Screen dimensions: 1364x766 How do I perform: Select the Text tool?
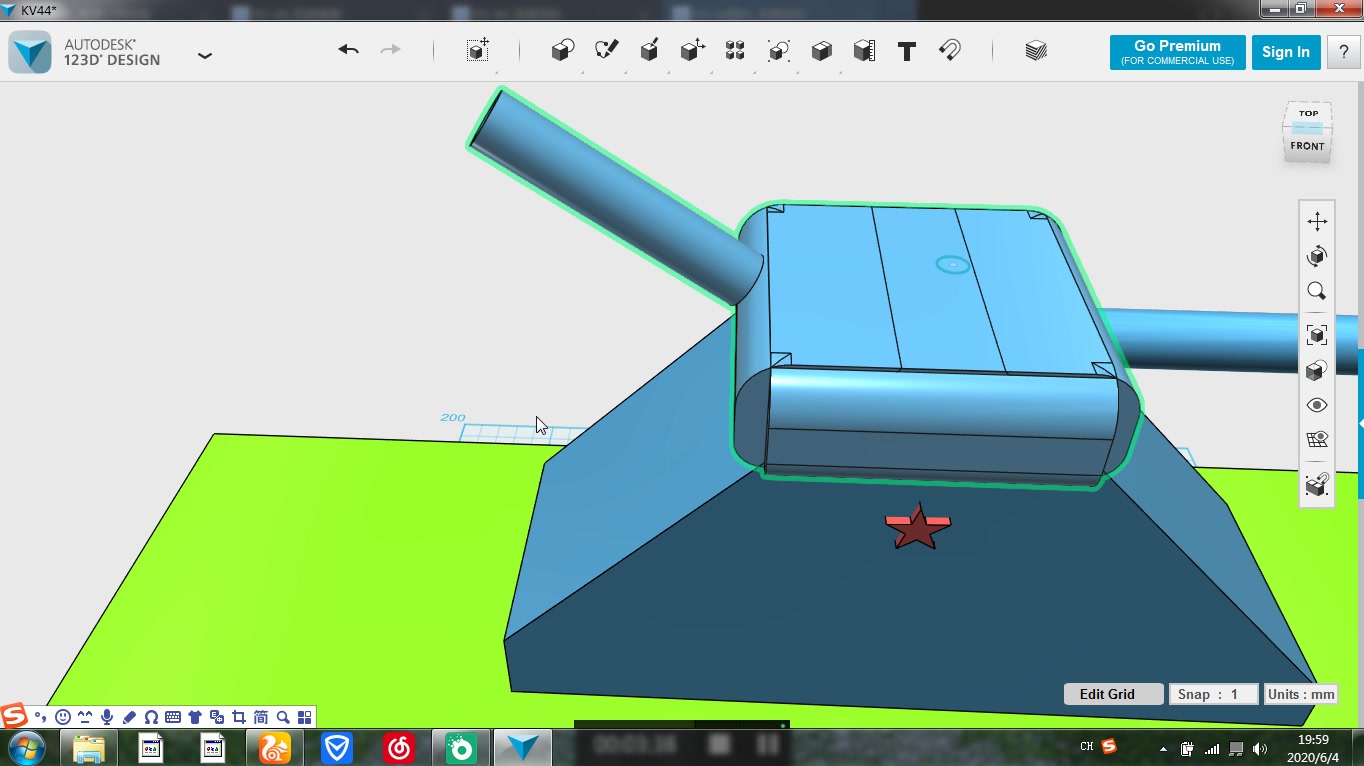click(907, 52)
